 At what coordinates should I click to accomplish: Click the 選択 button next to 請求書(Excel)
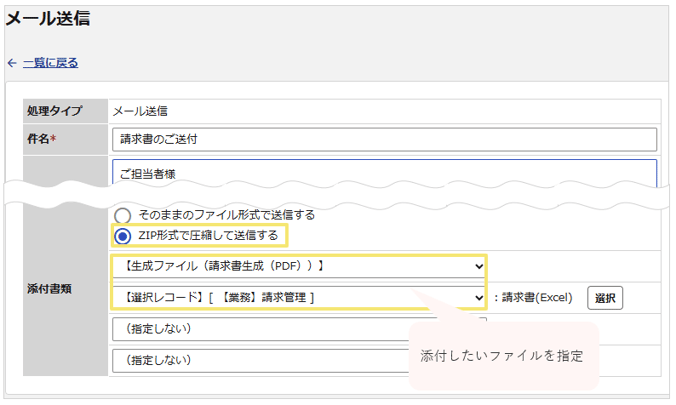[x=605, y=298]
